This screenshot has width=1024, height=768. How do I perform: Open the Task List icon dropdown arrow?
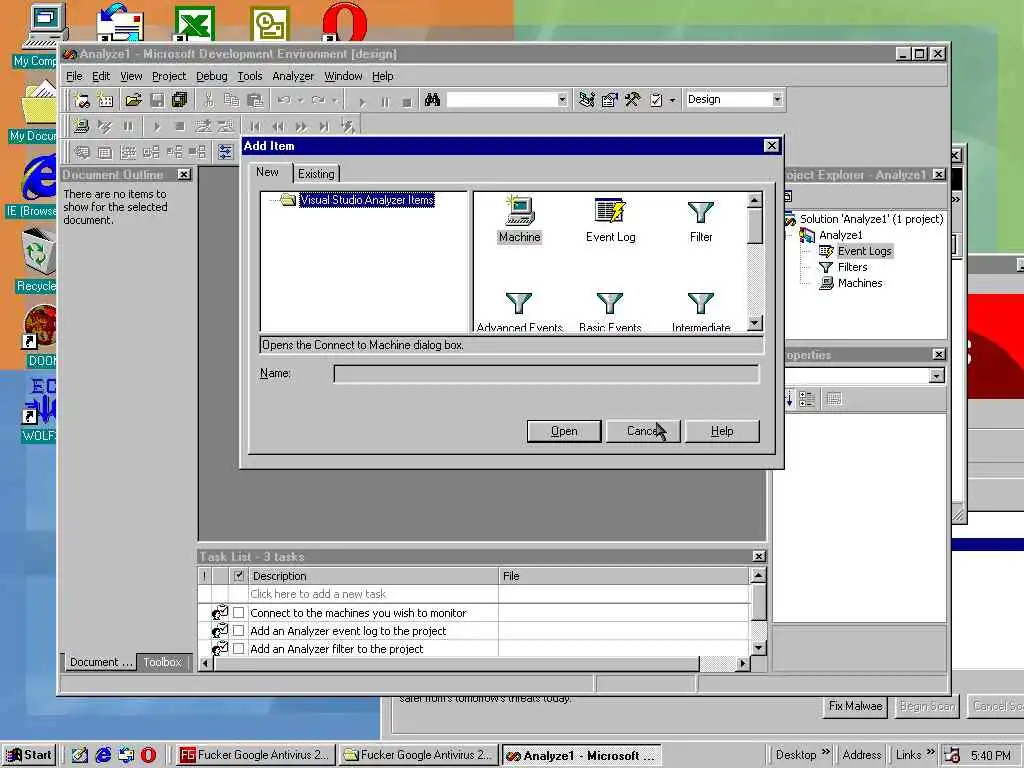point(673,100)
